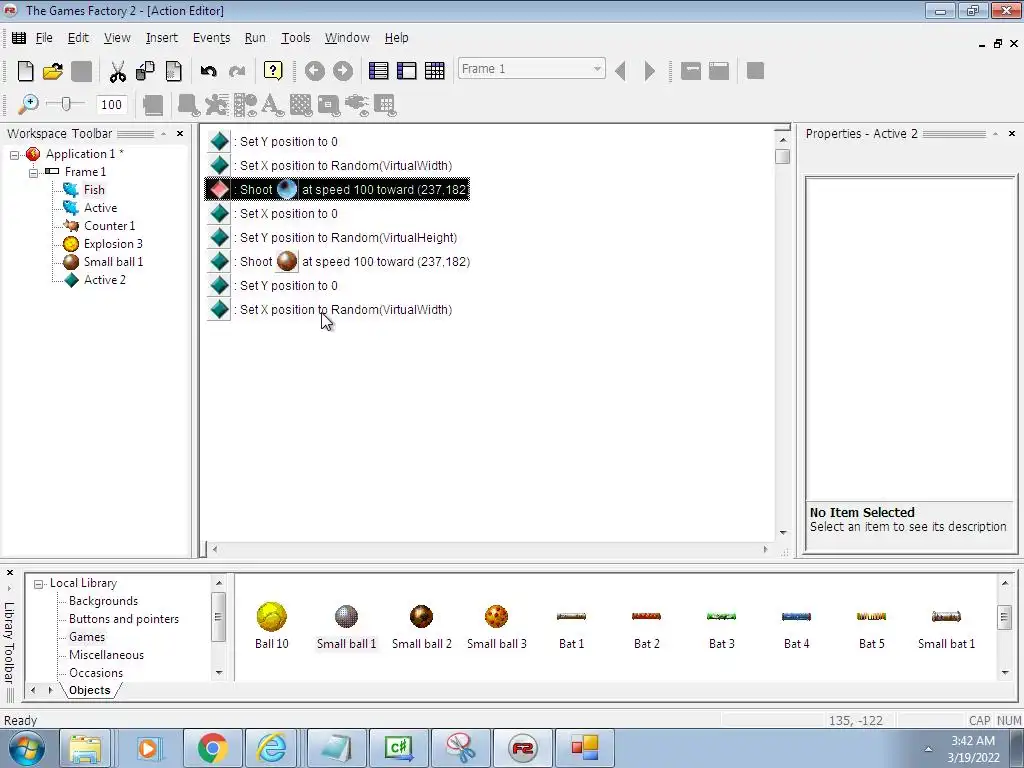Viewport: 1024px width, 768px height.
Task: Click the Open folder icon
Action: 53,71
